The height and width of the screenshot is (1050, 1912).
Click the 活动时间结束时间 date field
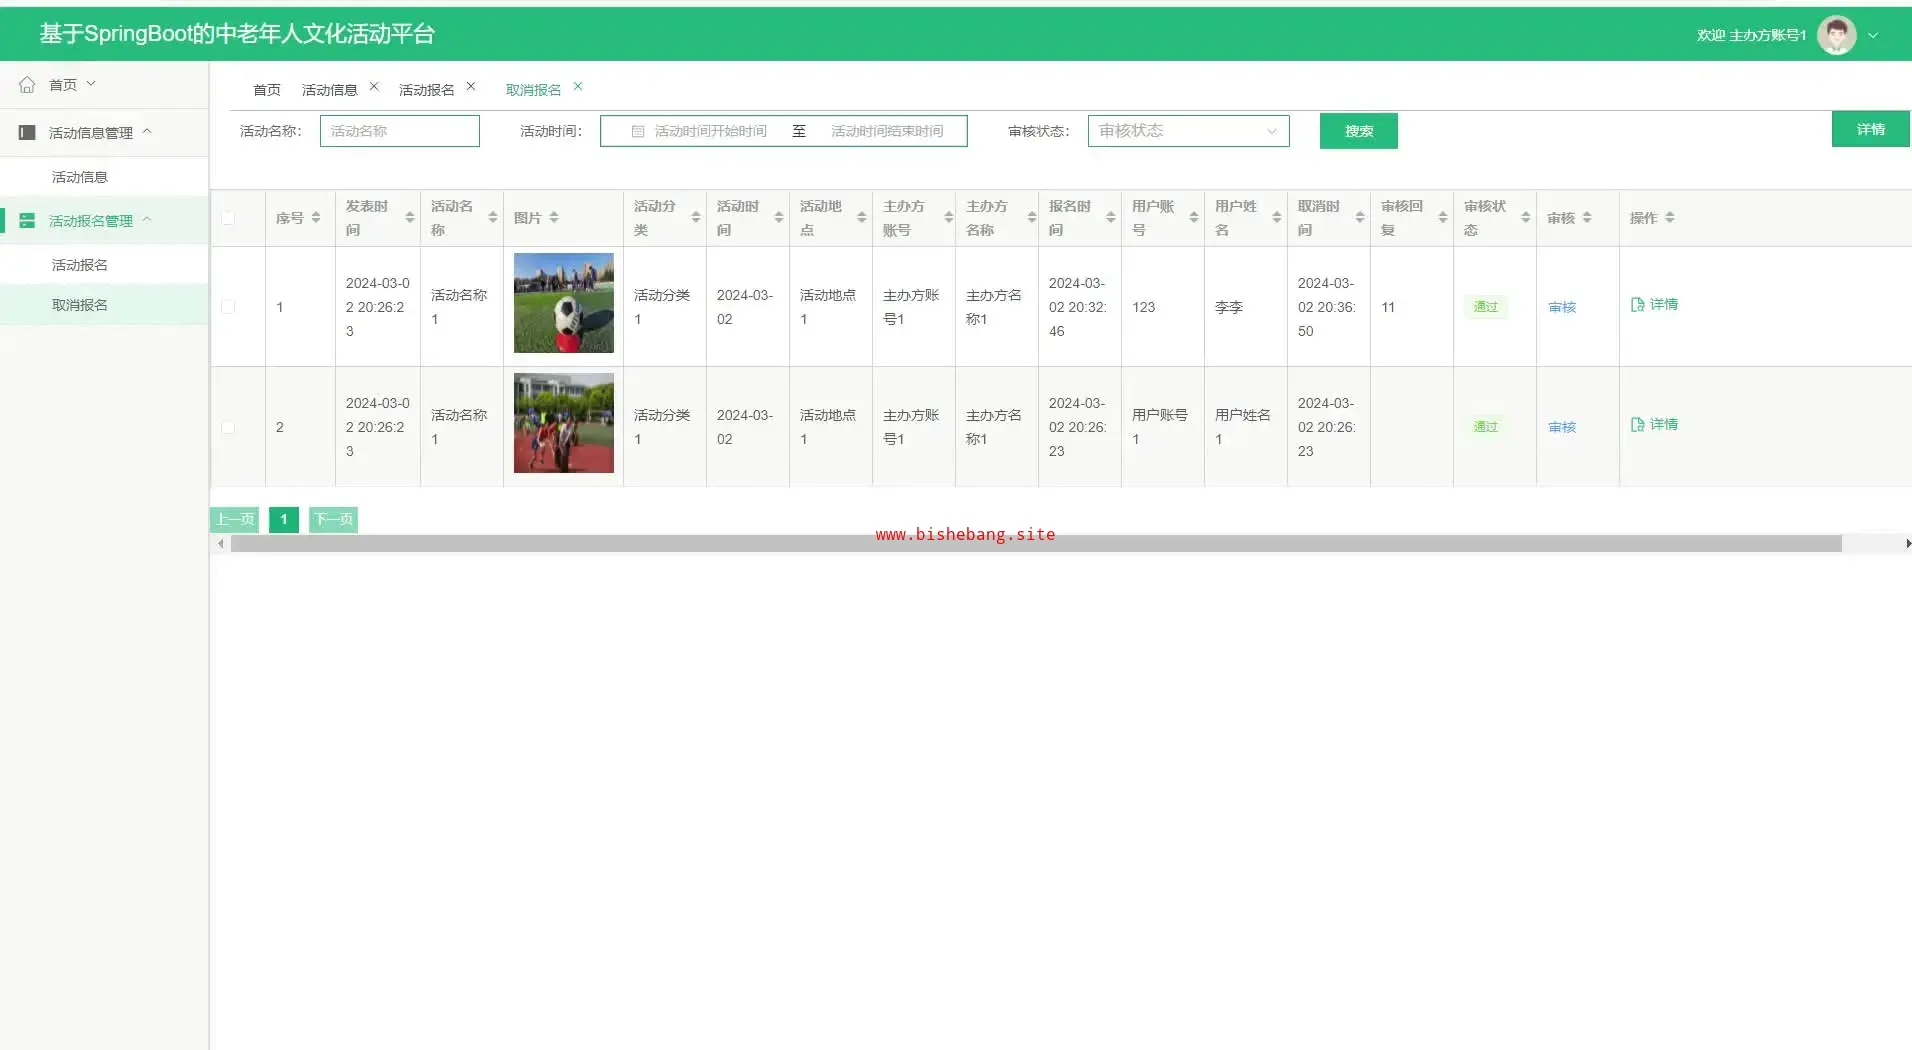click(887, 131)
